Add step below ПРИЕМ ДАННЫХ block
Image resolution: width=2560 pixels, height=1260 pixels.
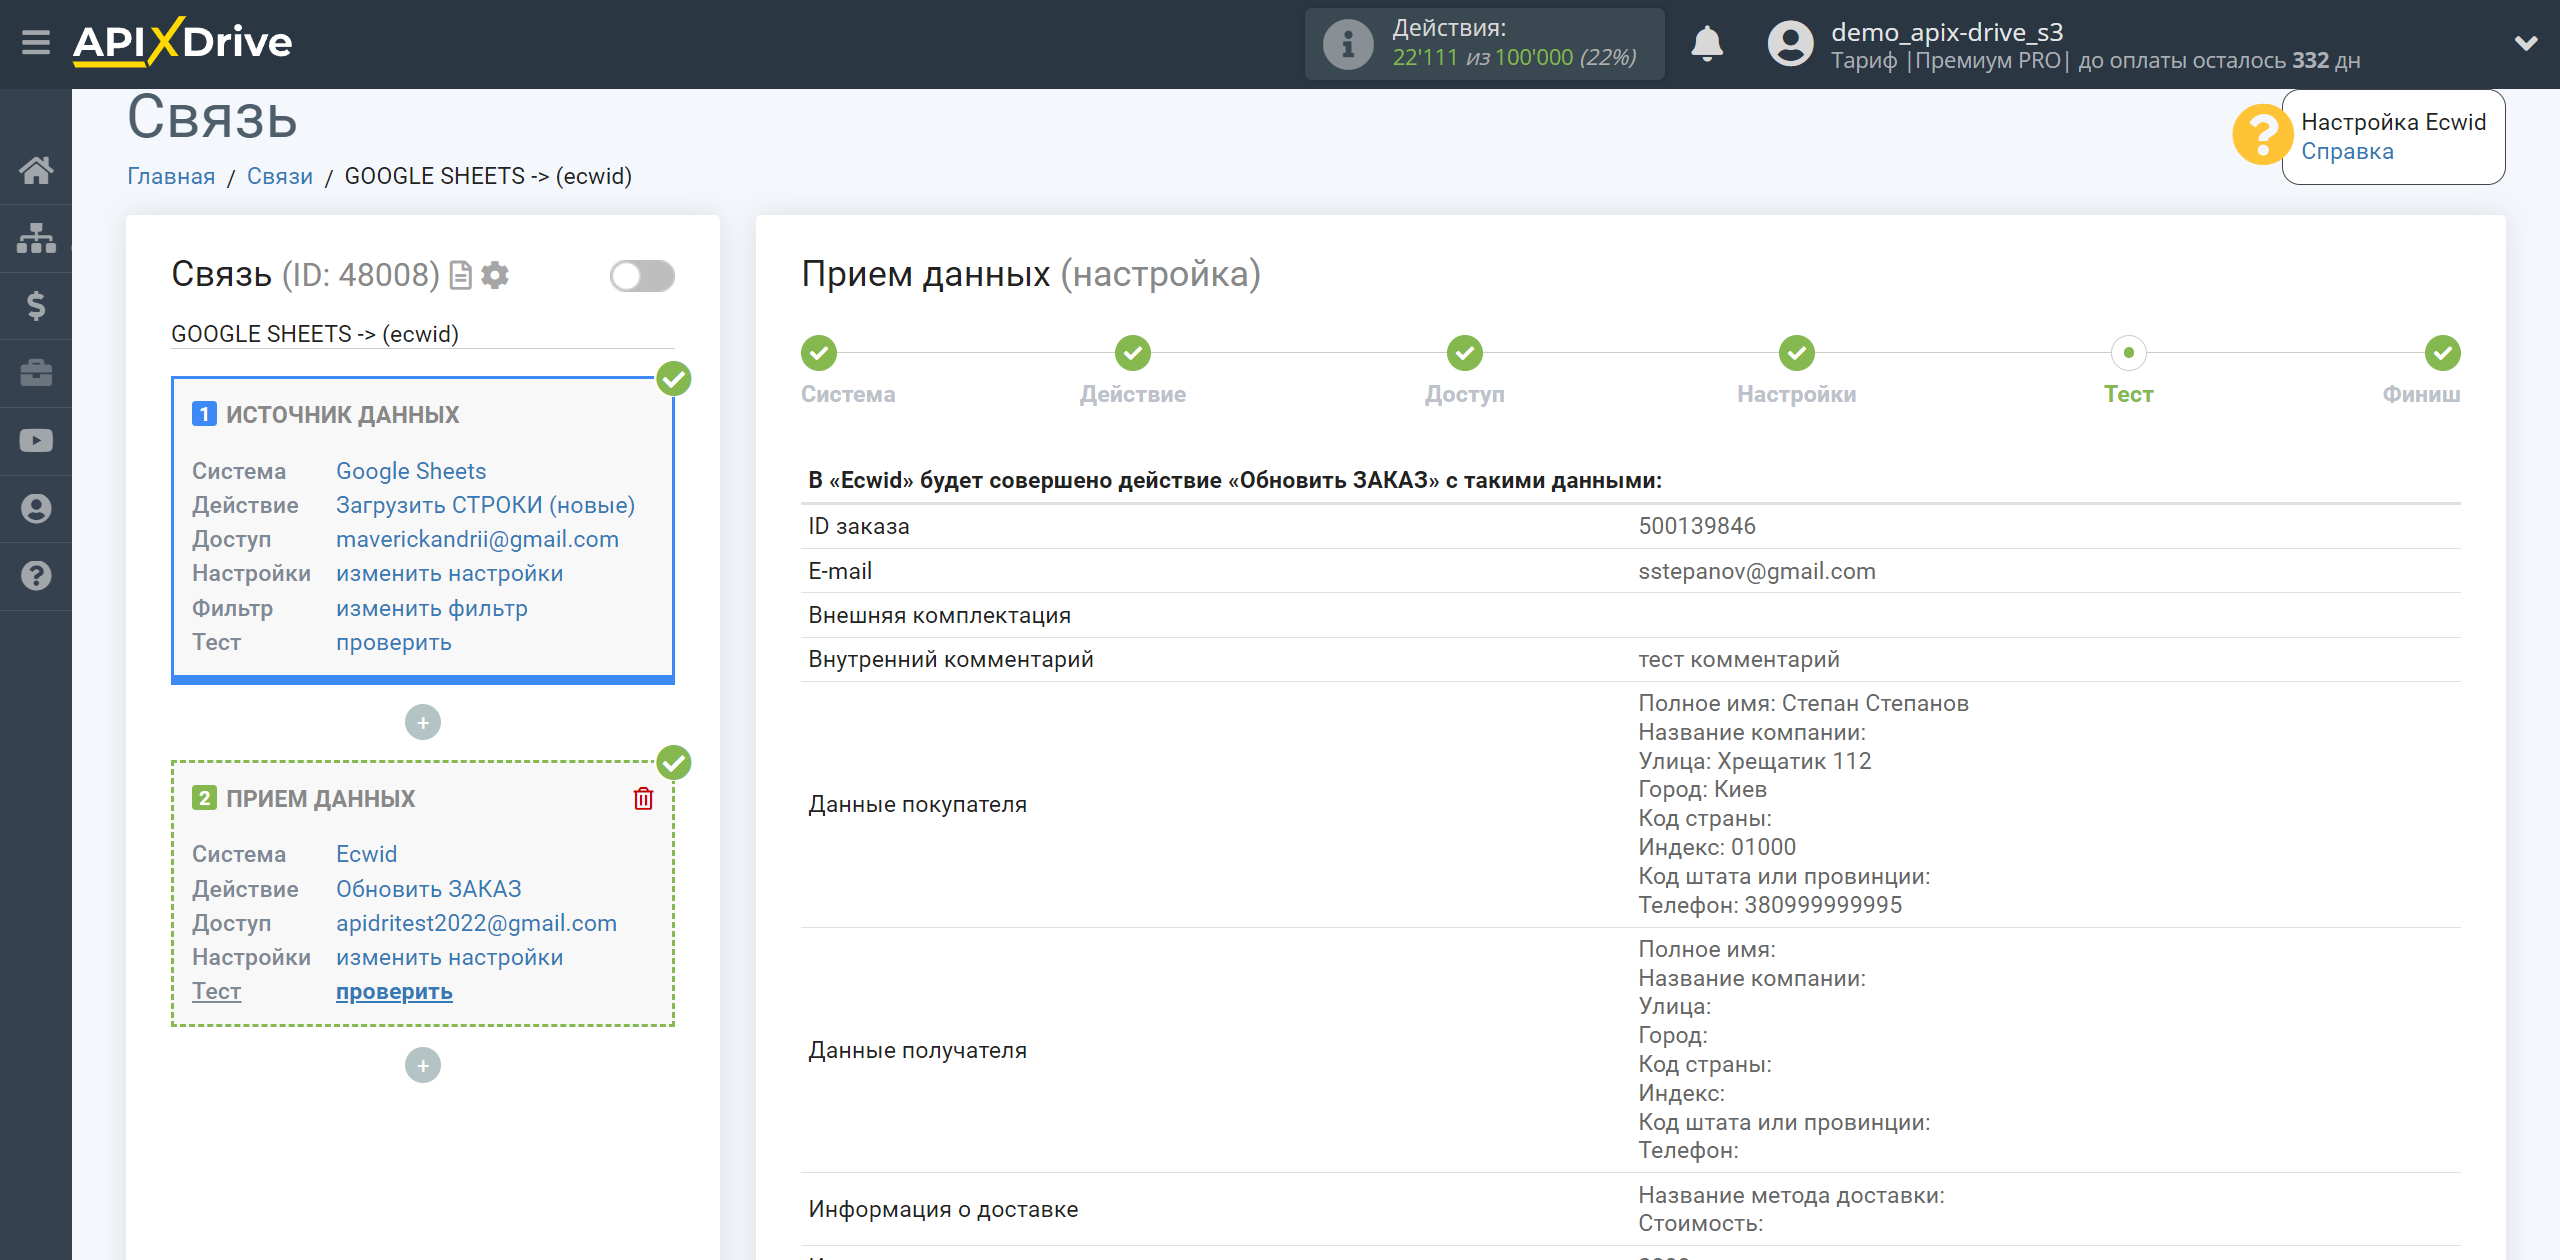point(423,1065)
